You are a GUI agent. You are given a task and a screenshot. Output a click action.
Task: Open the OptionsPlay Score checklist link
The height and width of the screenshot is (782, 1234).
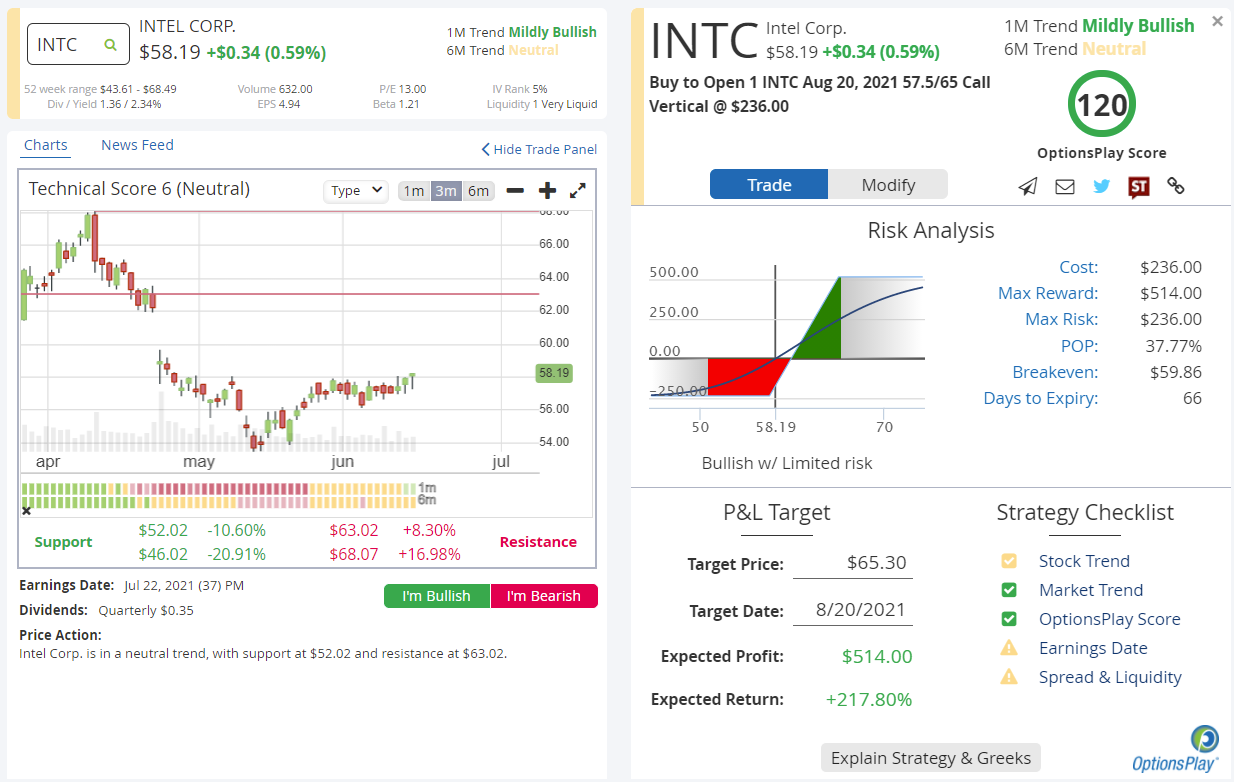point(1110,619)
